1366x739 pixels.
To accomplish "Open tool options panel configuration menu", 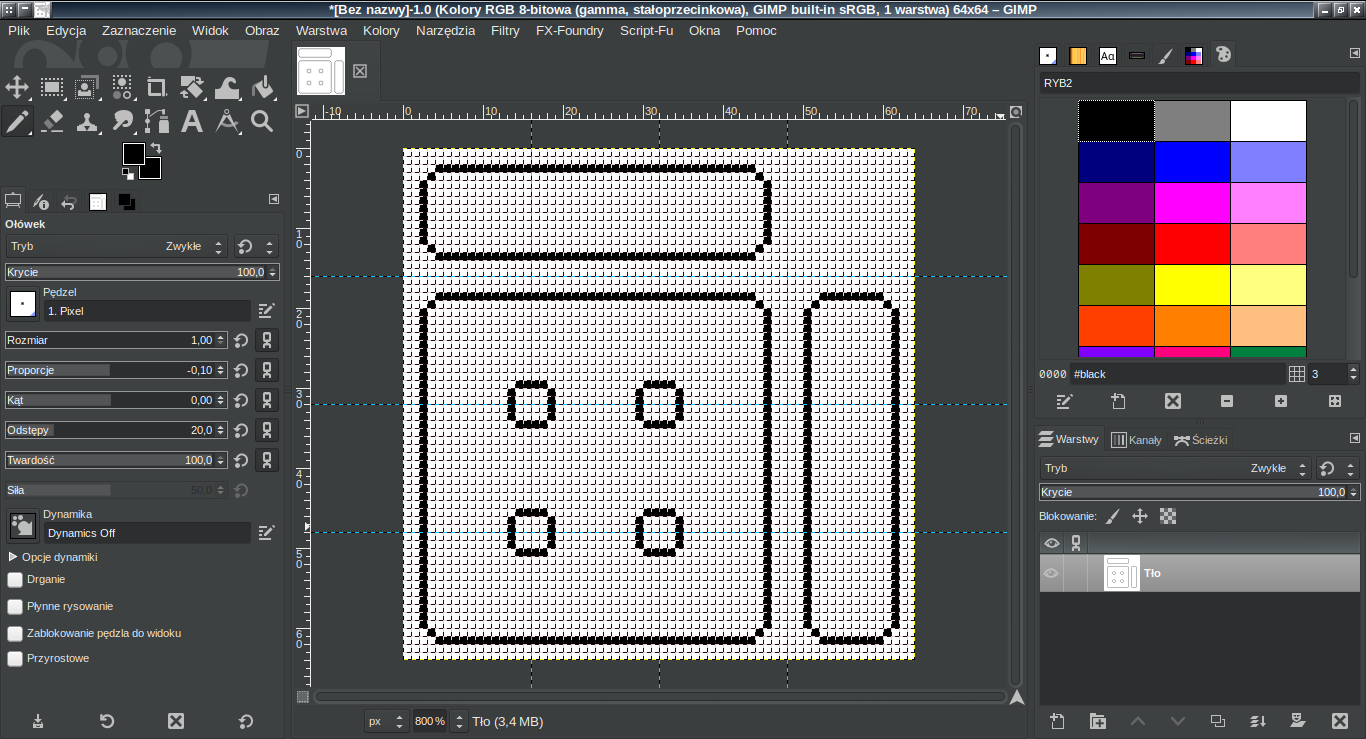I will (x=274, y=200).
